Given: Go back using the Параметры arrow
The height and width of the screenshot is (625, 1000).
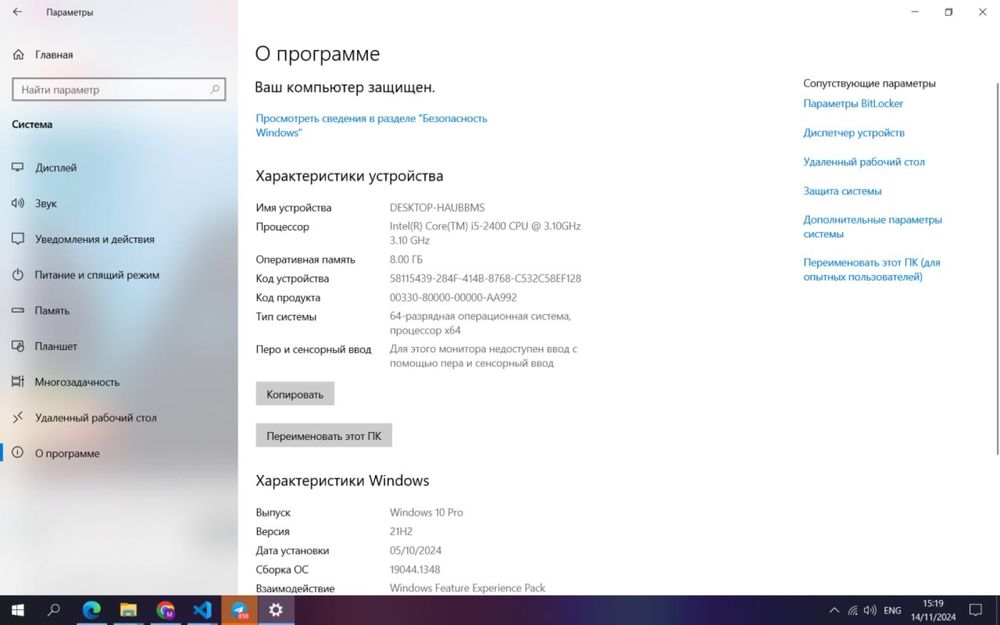Looking at the screenshot, I should (x=17, y=12).
